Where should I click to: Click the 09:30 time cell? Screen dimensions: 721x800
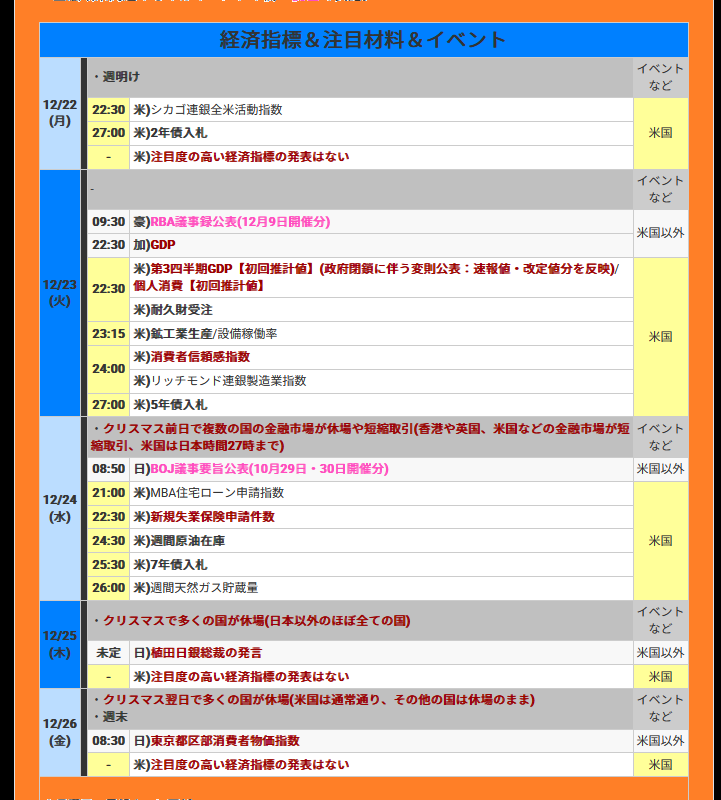[109, 222]
